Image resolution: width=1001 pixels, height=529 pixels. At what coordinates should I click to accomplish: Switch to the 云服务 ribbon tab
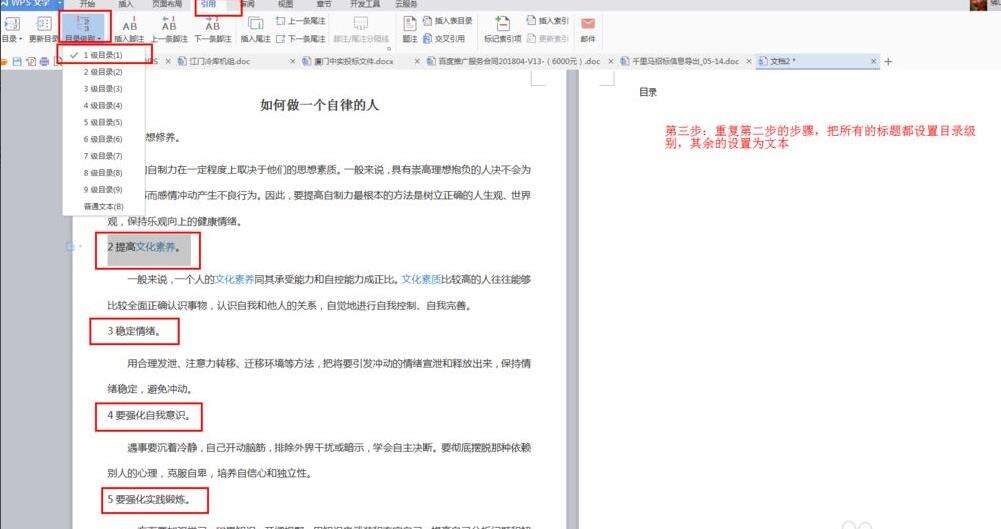pos(406,4)
